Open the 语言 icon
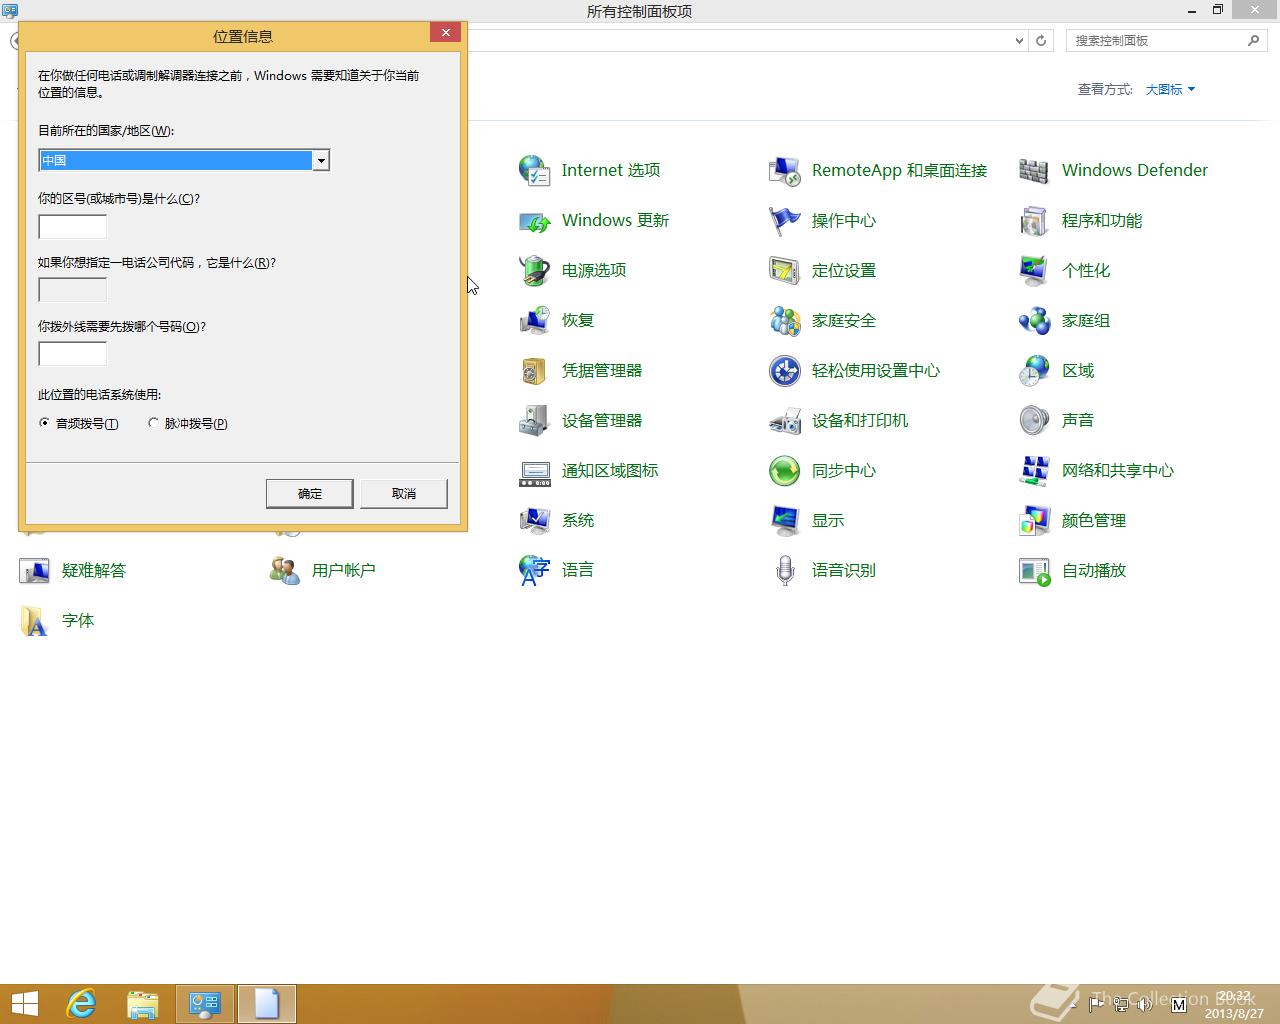Viewport: 1280px width, 1024px height. pos(535,570)
